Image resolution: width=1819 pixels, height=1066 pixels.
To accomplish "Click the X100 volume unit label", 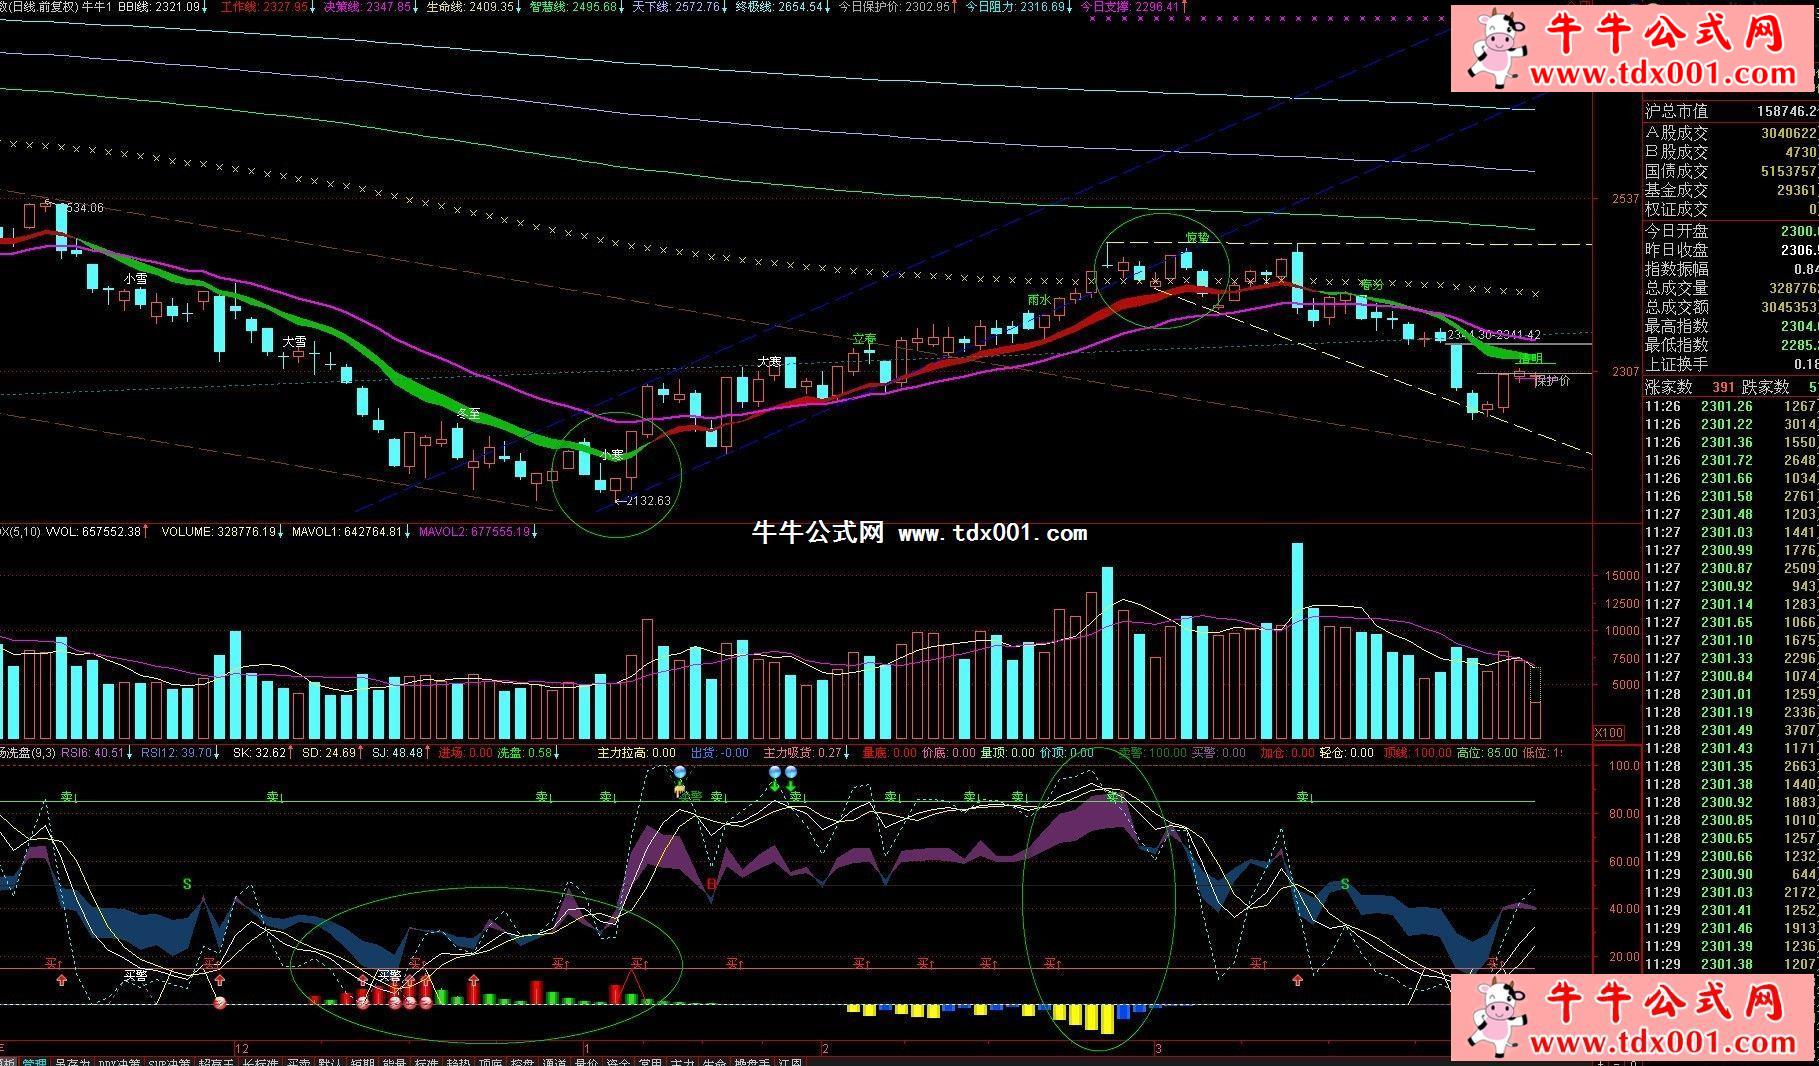I will (x=1608, y=733).
